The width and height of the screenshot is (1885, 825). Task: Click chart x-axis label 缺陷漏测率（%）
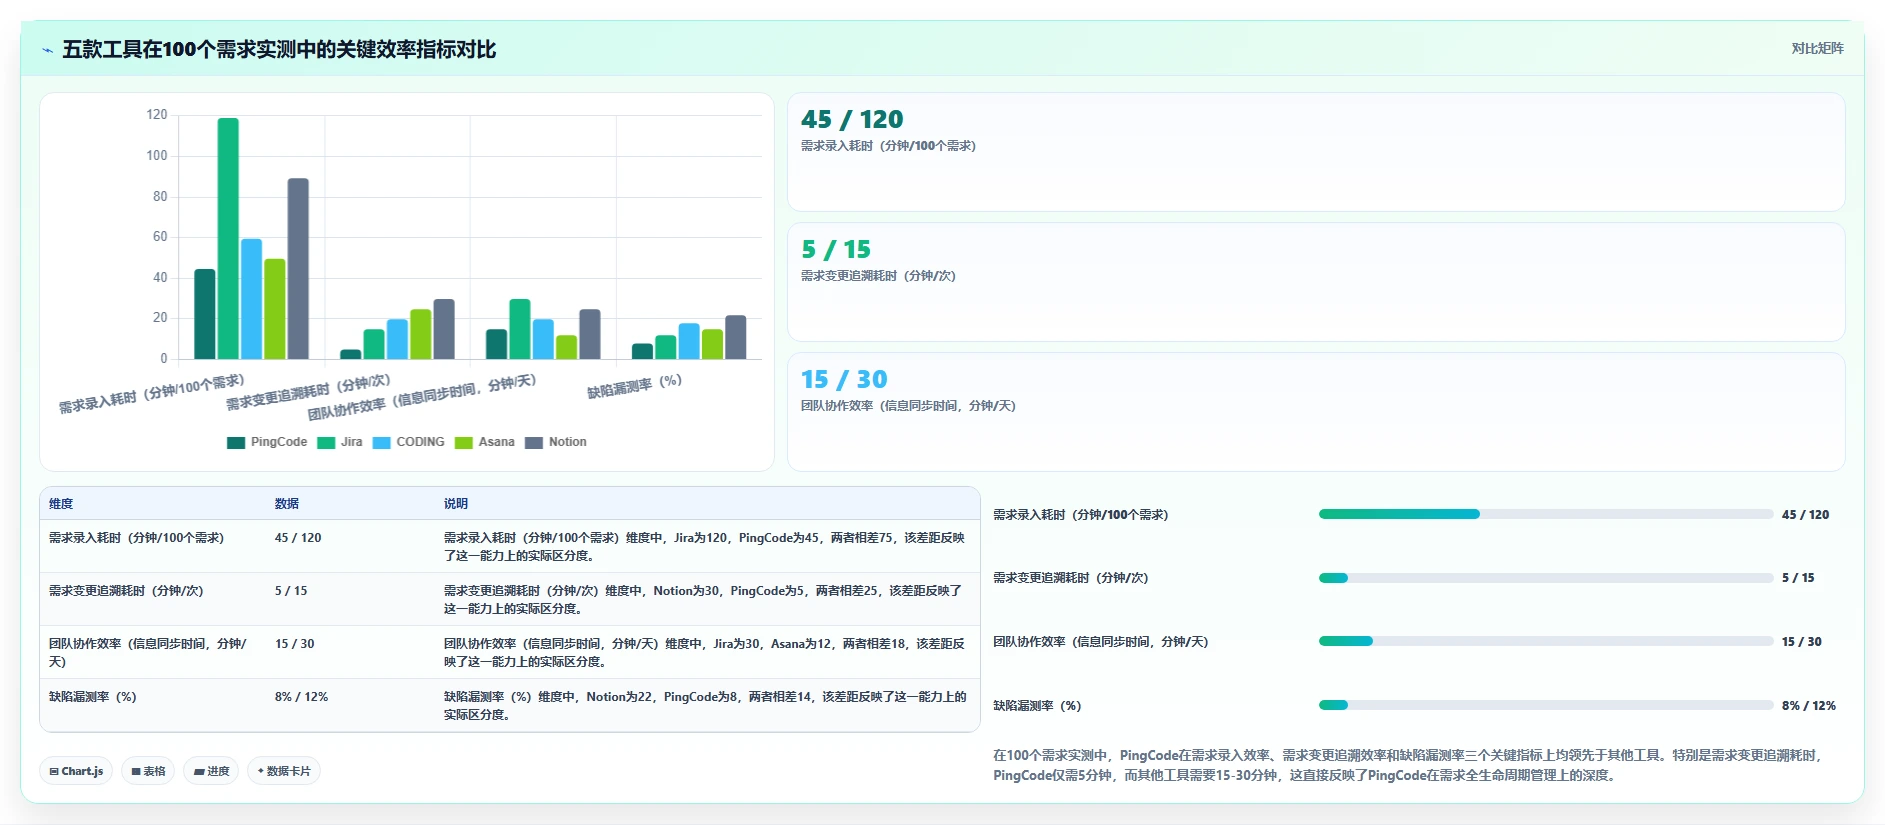(x=634, y=386)
